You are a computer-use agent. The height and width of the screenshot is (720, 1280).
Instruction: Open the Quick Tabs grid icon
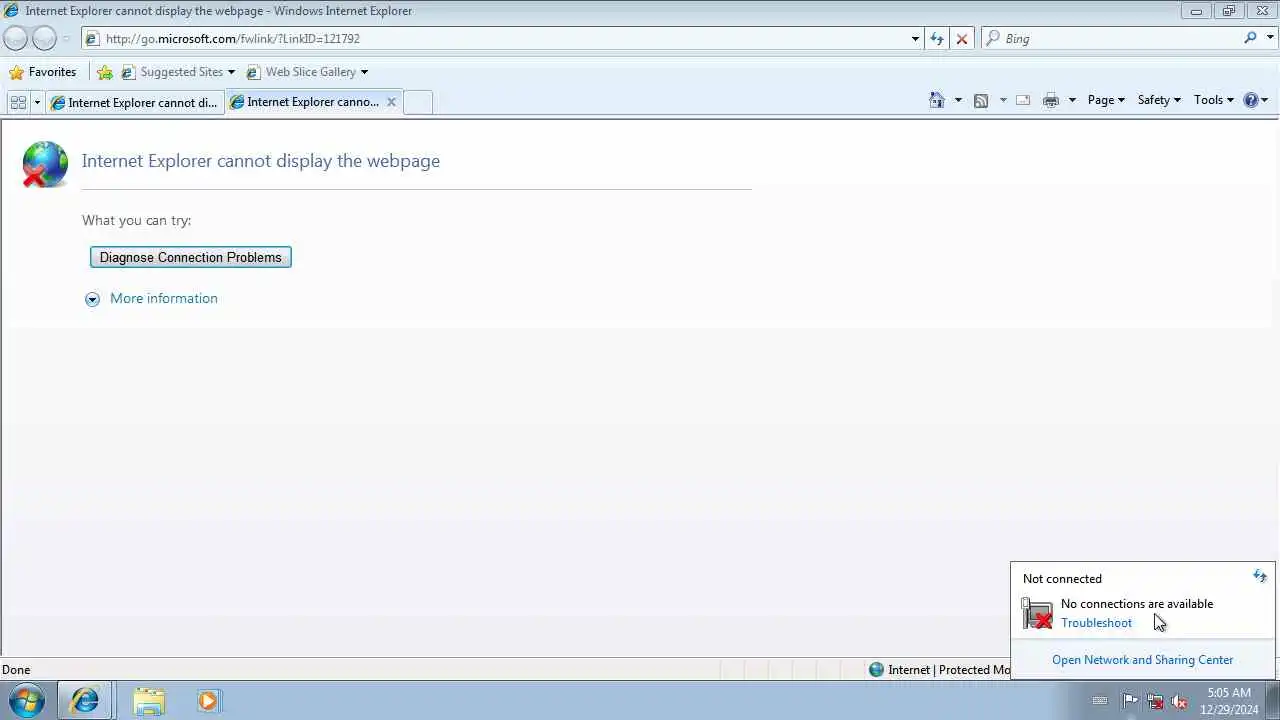(18, 102)
